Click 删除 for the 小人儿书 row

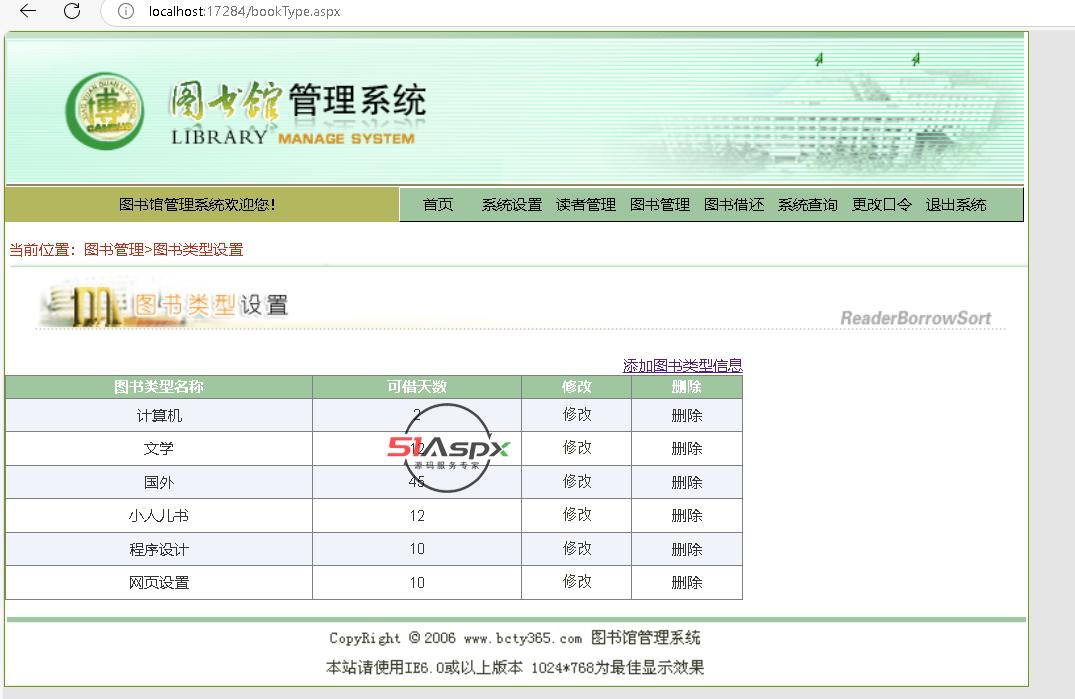point(686,516)
